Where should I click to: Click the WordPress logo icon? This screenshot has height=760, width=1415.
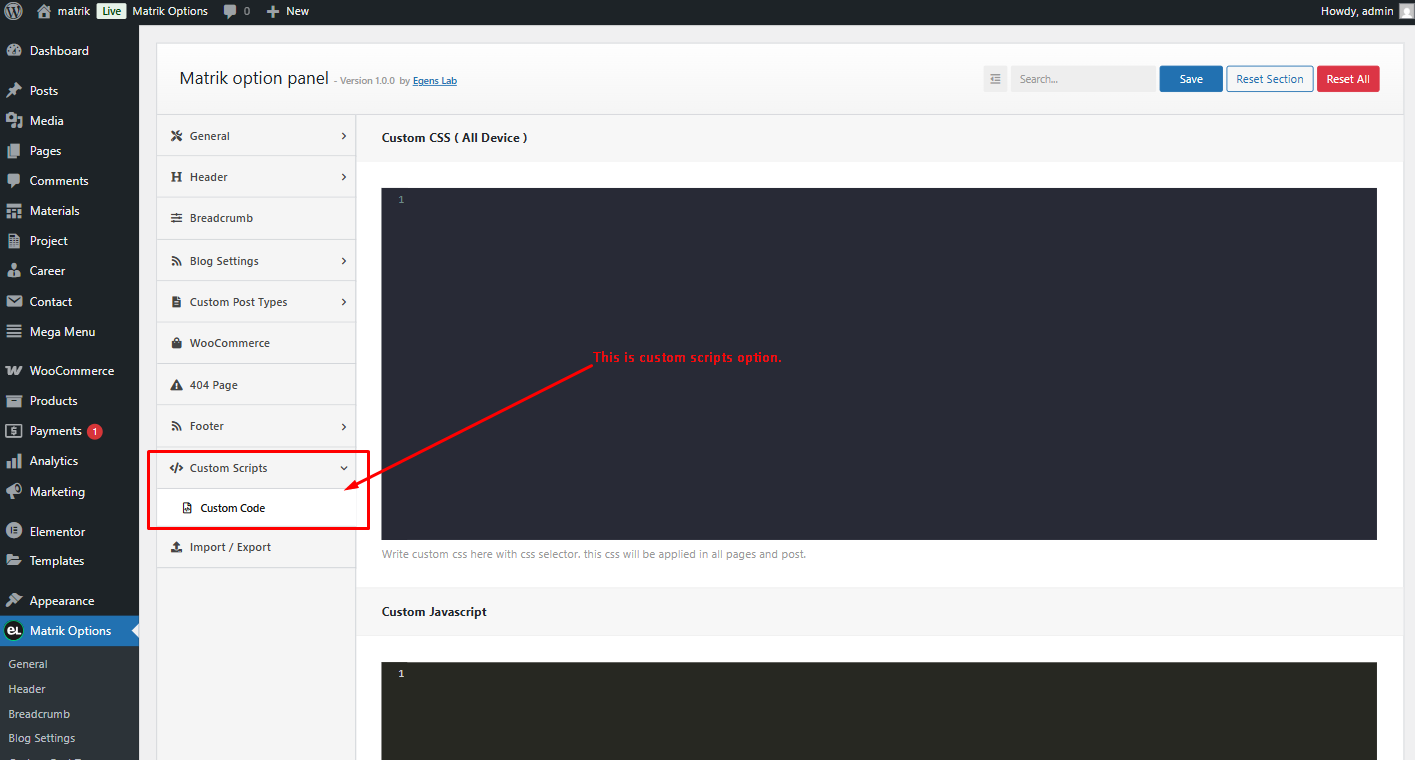13,11
